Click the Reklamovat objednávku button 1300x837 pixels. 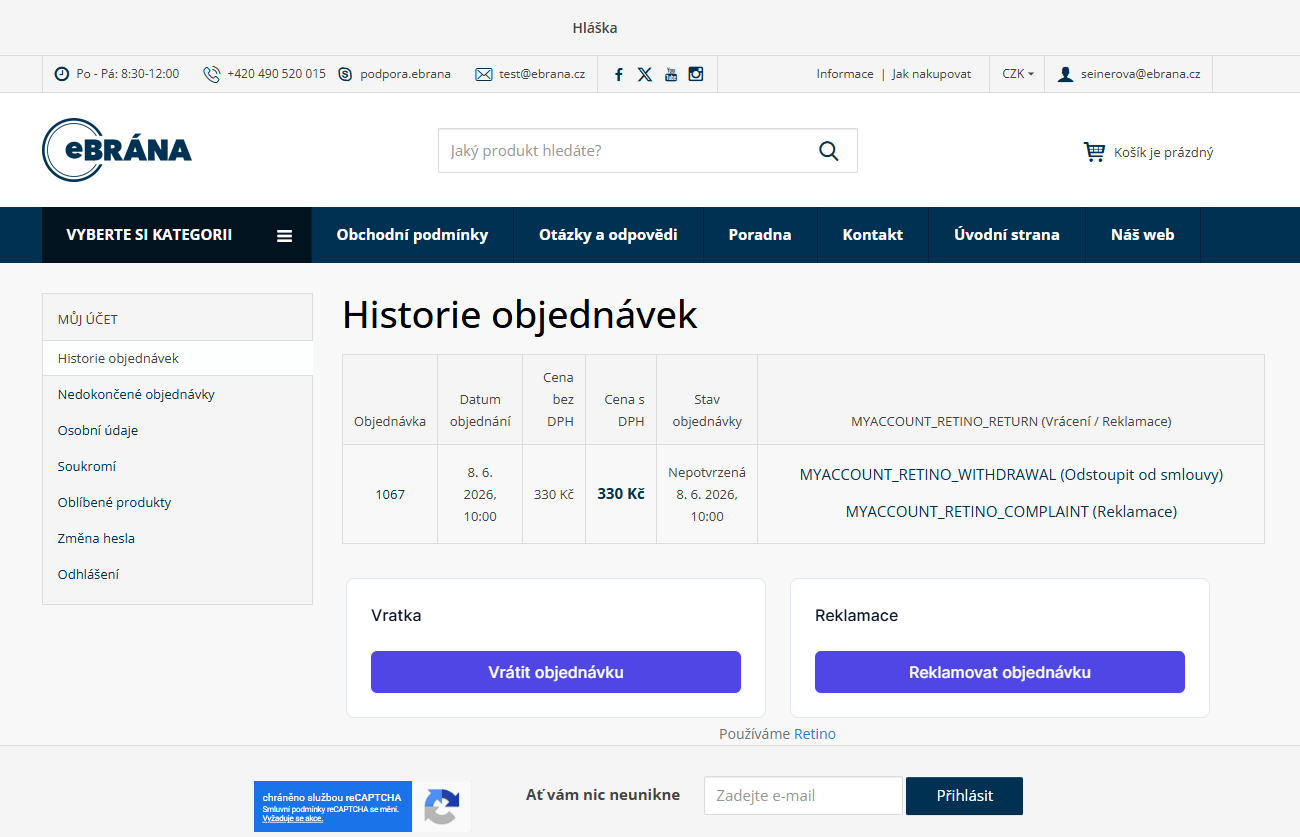coord(1000,672)
